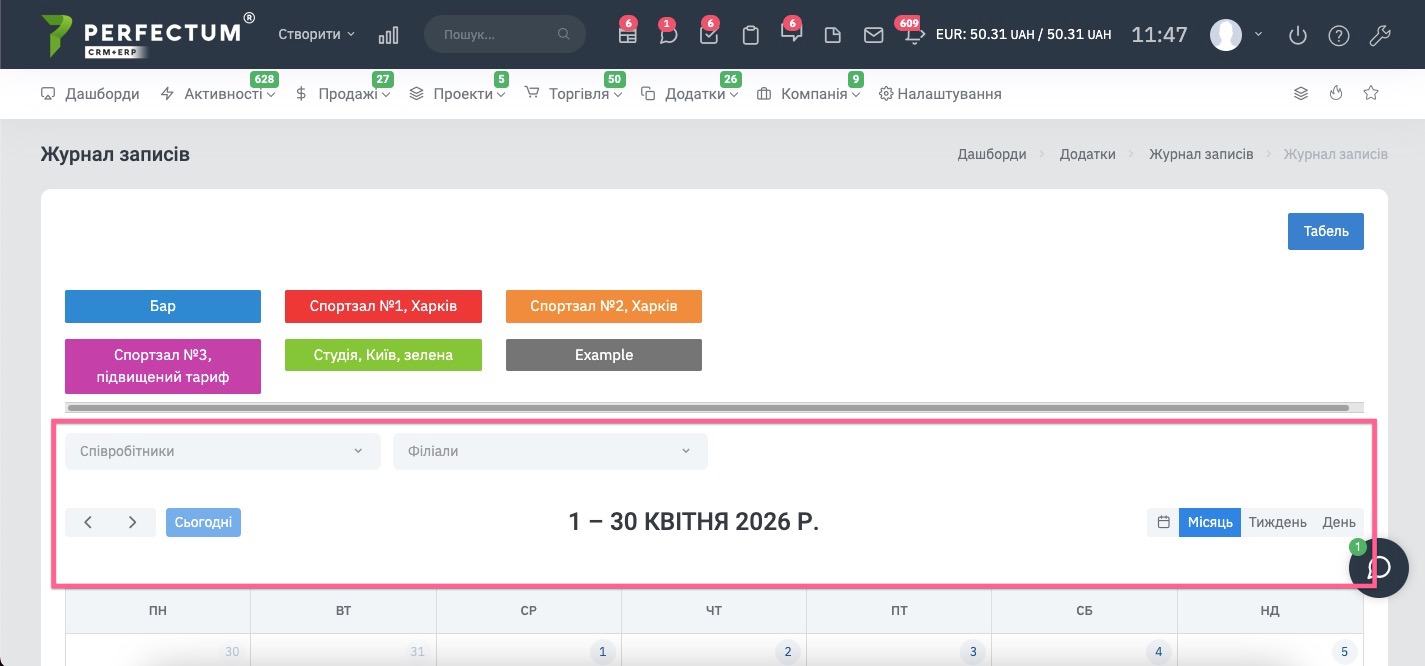Click the flame icon in menu bar
Viewport: 1425px width, 666px height.
coord(1336,93)
